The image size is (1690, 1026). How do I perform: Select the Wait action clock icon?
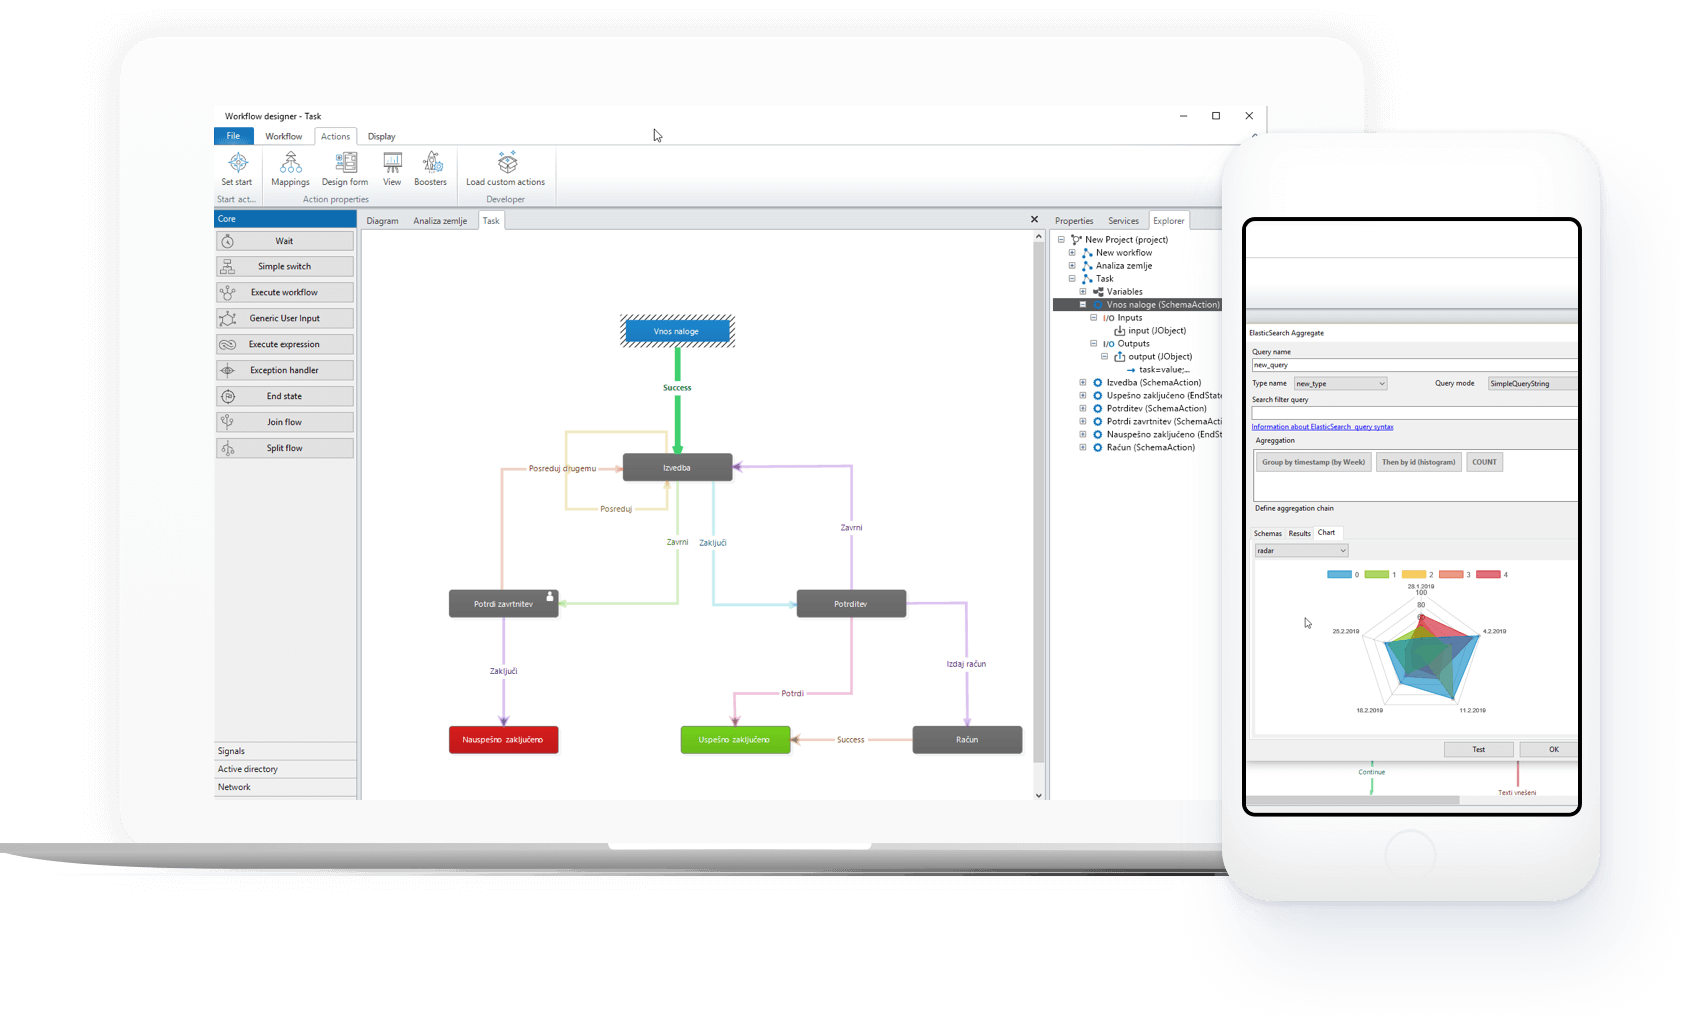[x=228, y=241]
